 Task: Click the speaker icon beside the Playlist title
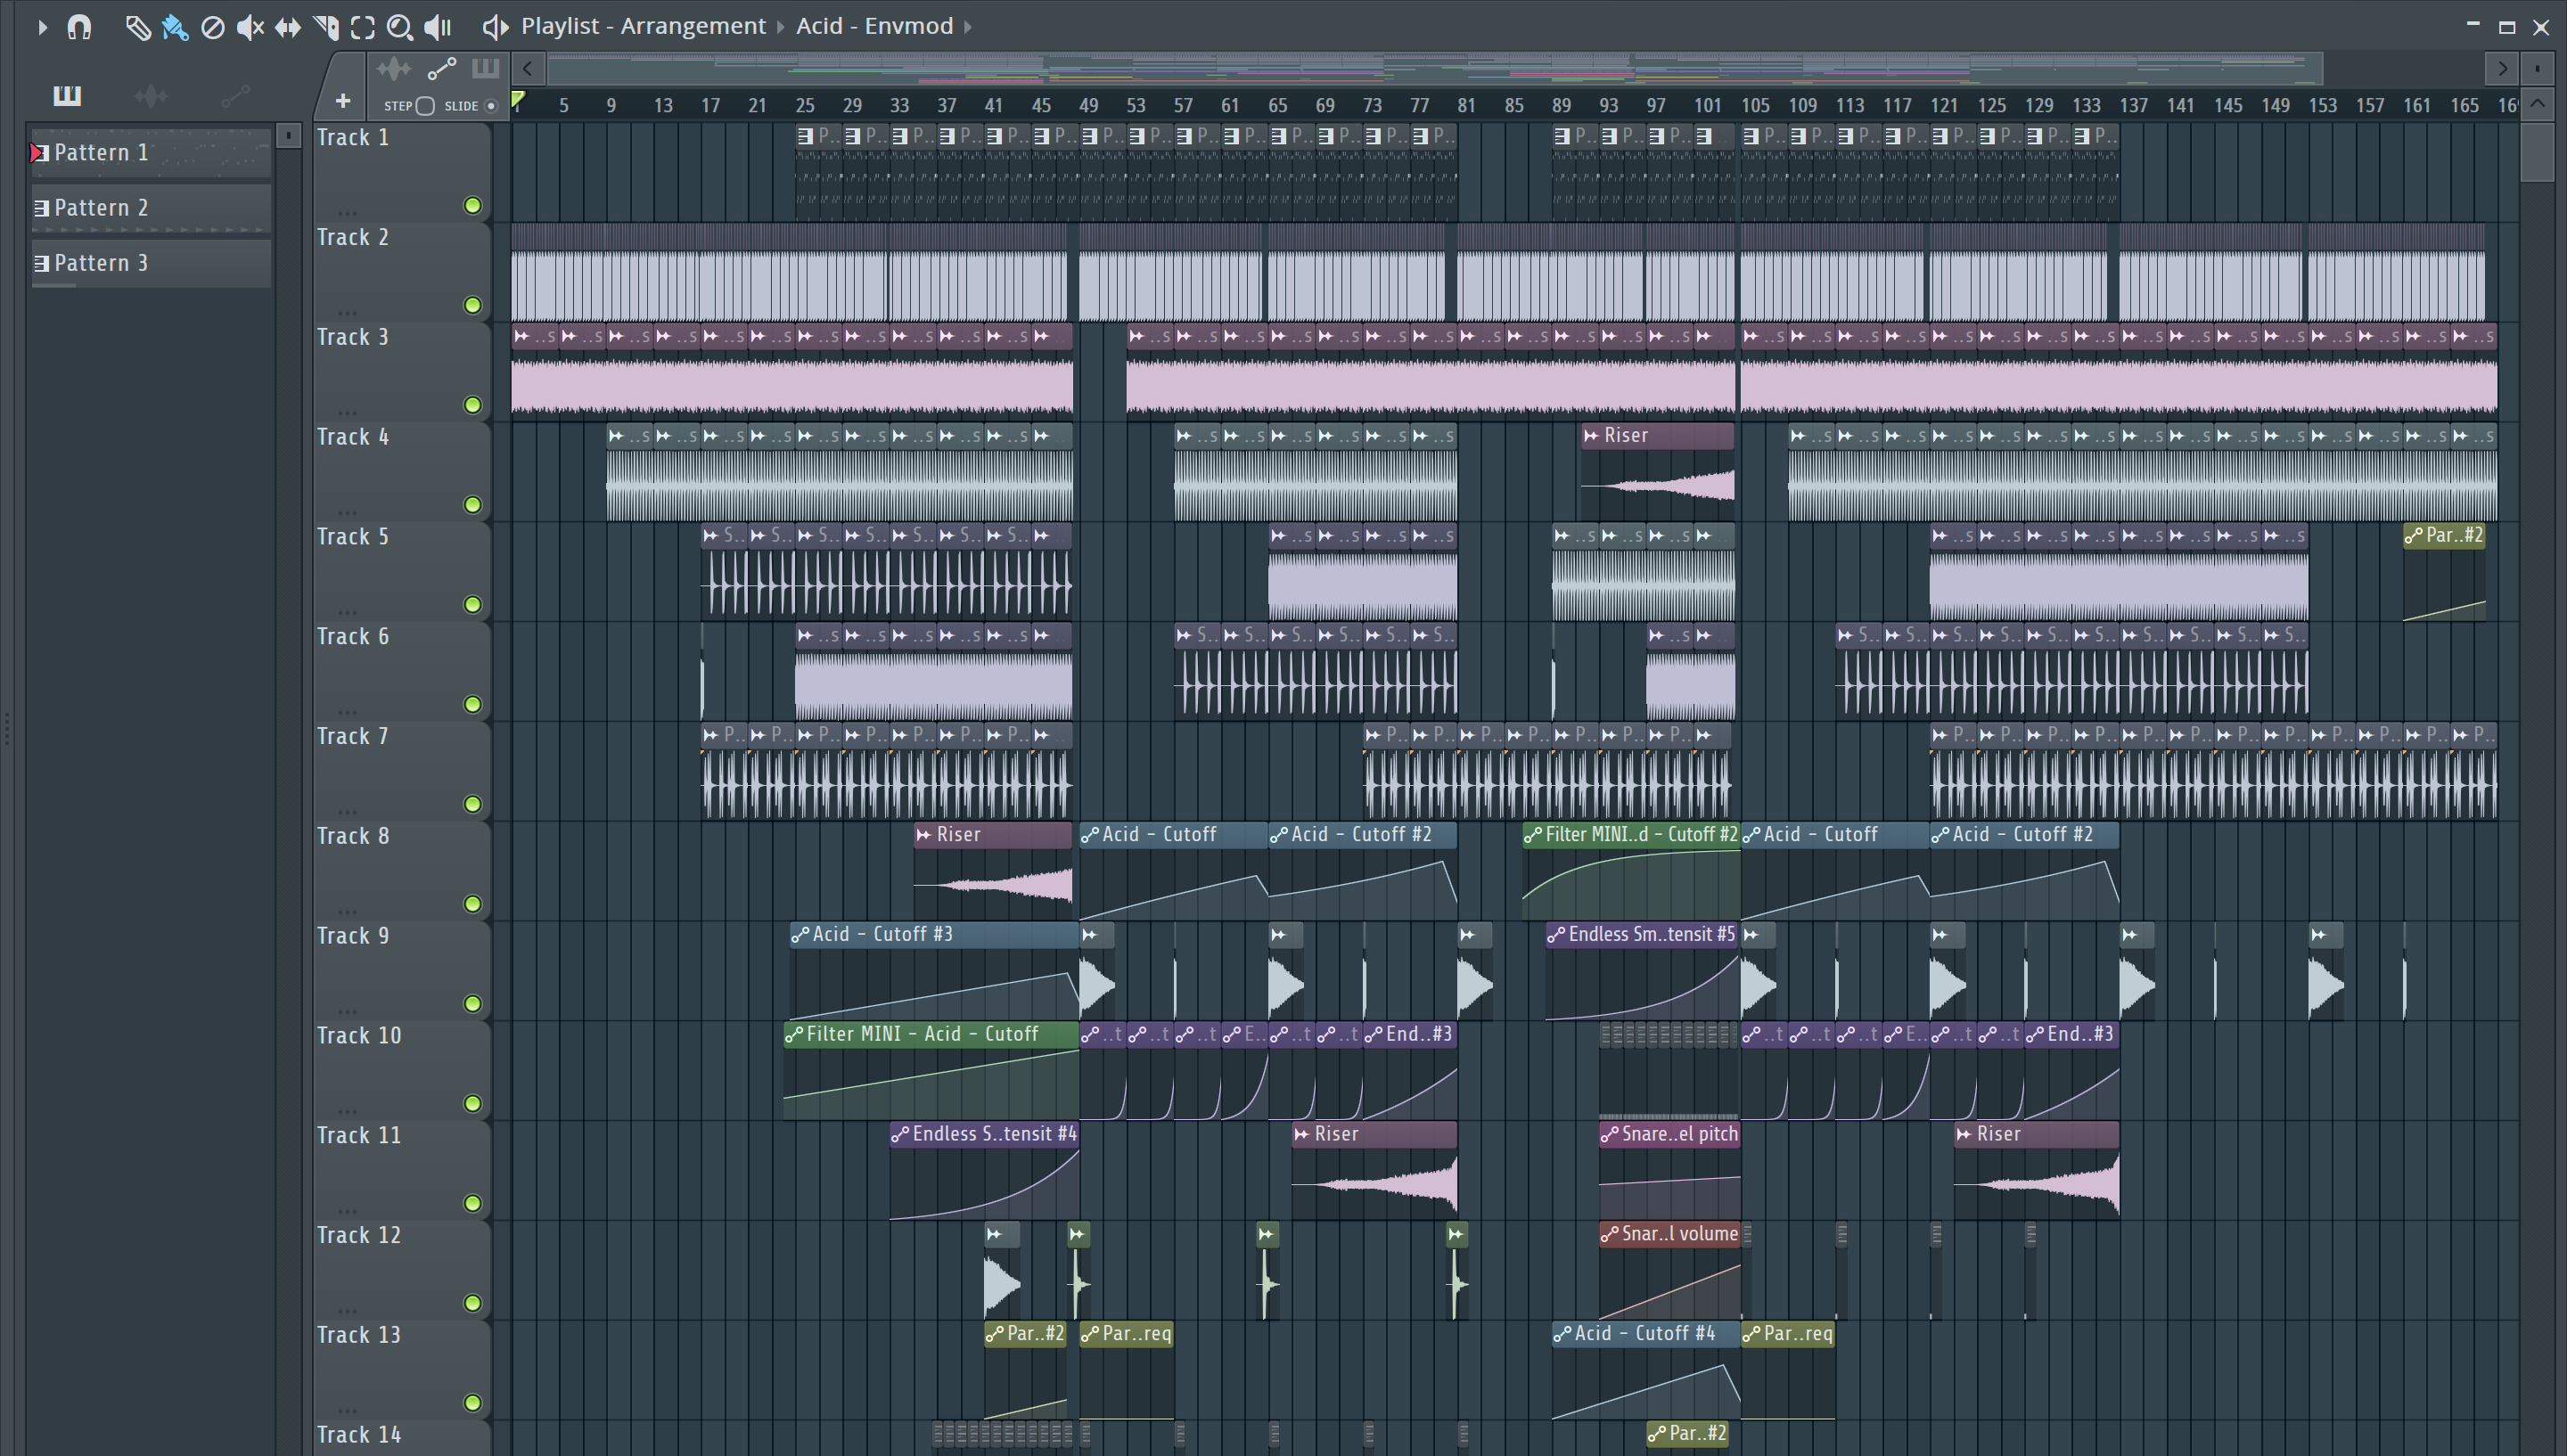point(495,27)
